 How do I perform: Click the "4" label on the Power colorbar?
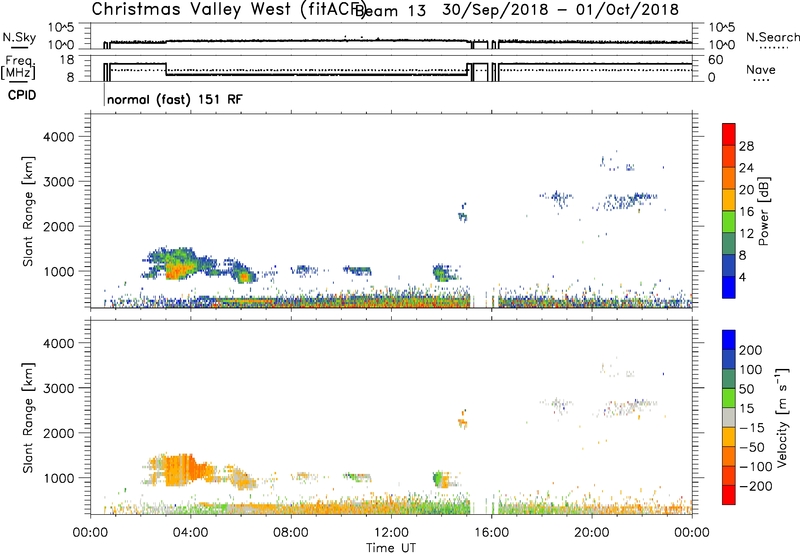tap(743, 278)
